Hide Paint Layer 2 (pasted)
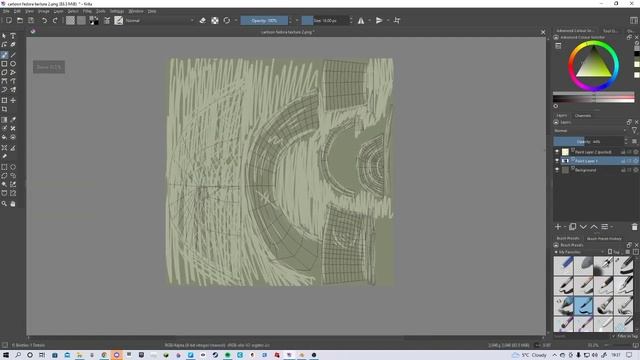This screenshot has width=640, height=360. click(x=557, y=152)
